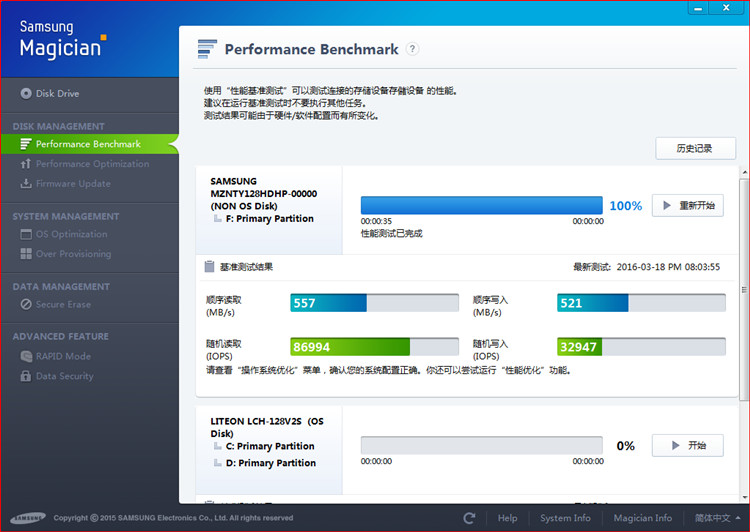
Task: Select Performance Benchmark in sidebar
Action: [89, 144]
